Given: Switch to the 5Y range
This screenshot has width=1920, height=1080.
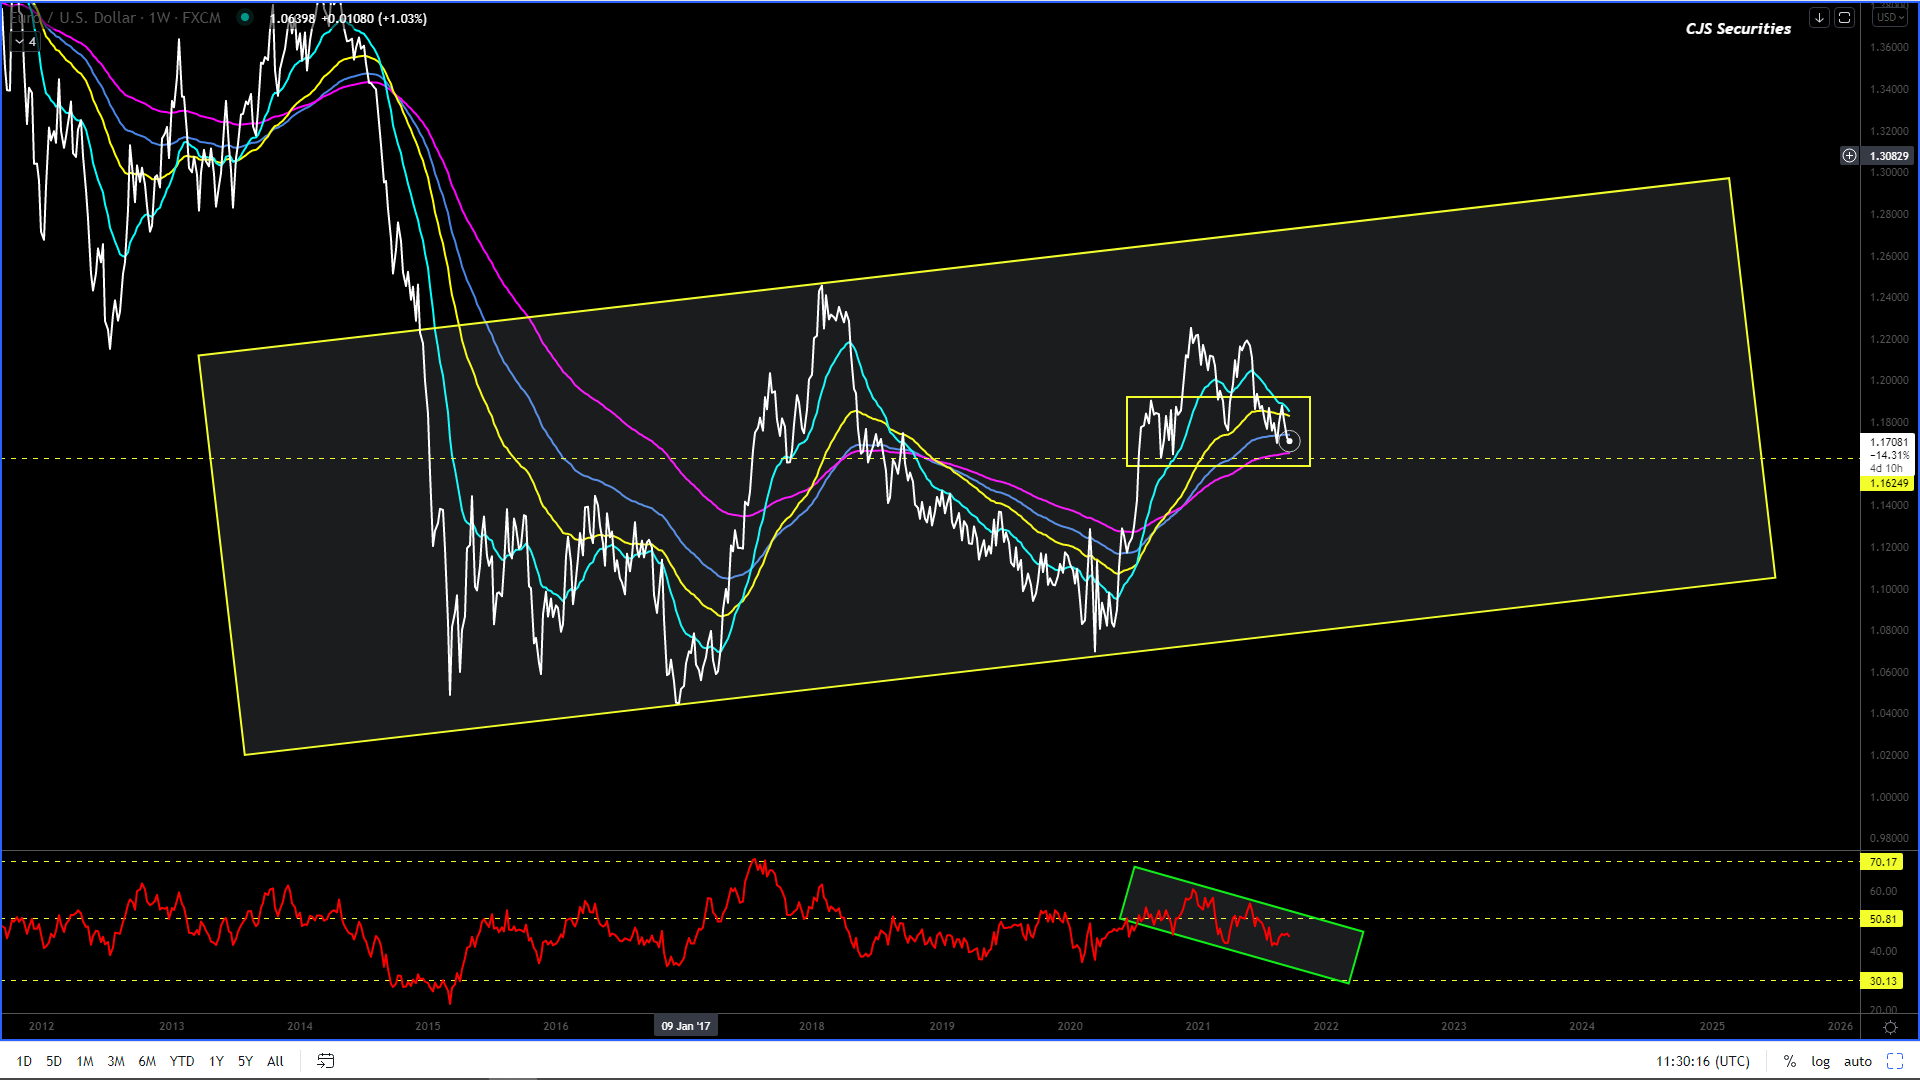Looking at the screenshot, I should [245, 1061].
